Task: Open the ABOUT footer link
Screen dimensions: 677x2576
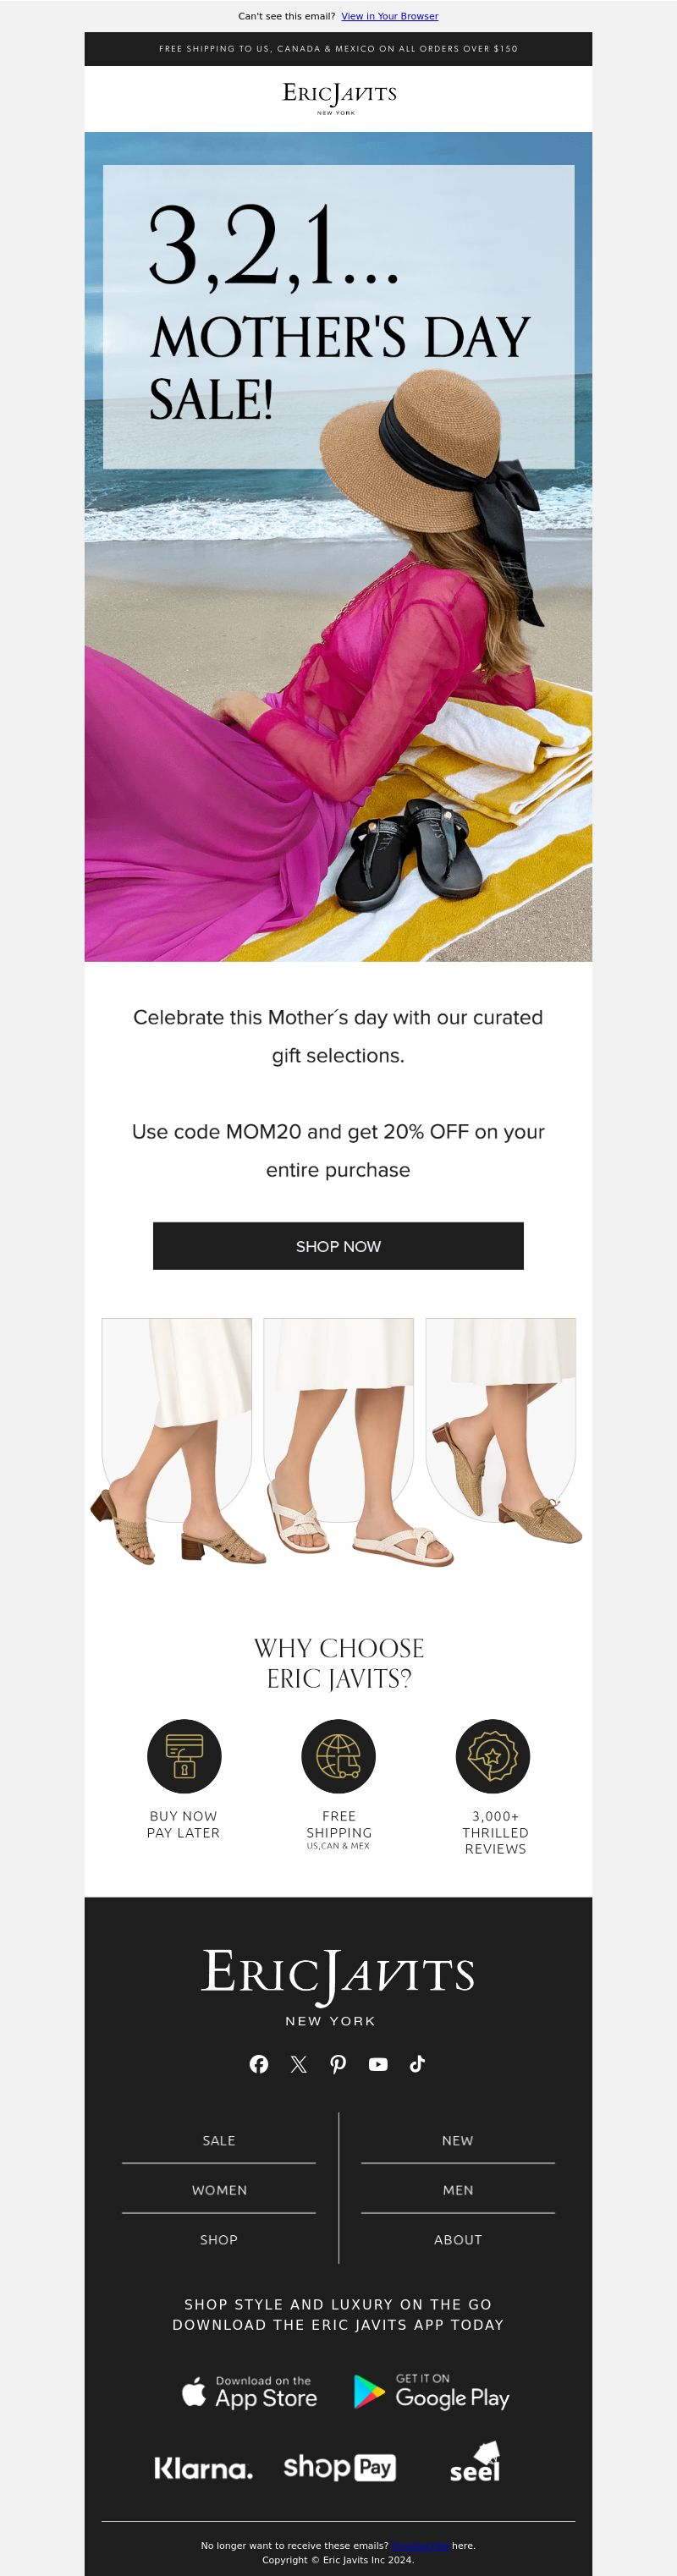Action: click(x=458, y=2240)
